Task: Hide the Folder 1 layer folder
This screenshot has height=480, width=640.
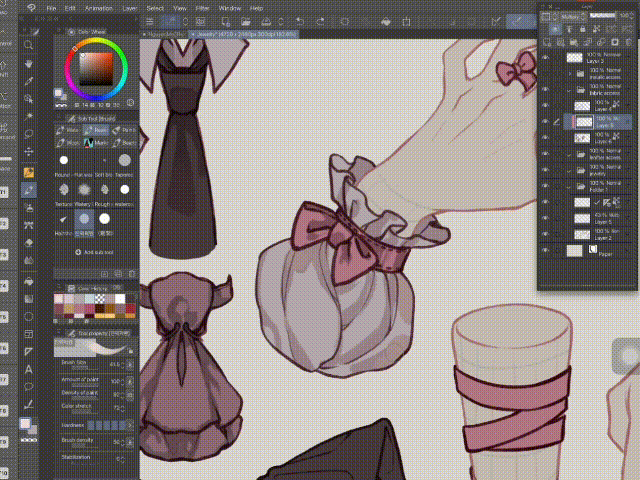Action: pos(545,186)
